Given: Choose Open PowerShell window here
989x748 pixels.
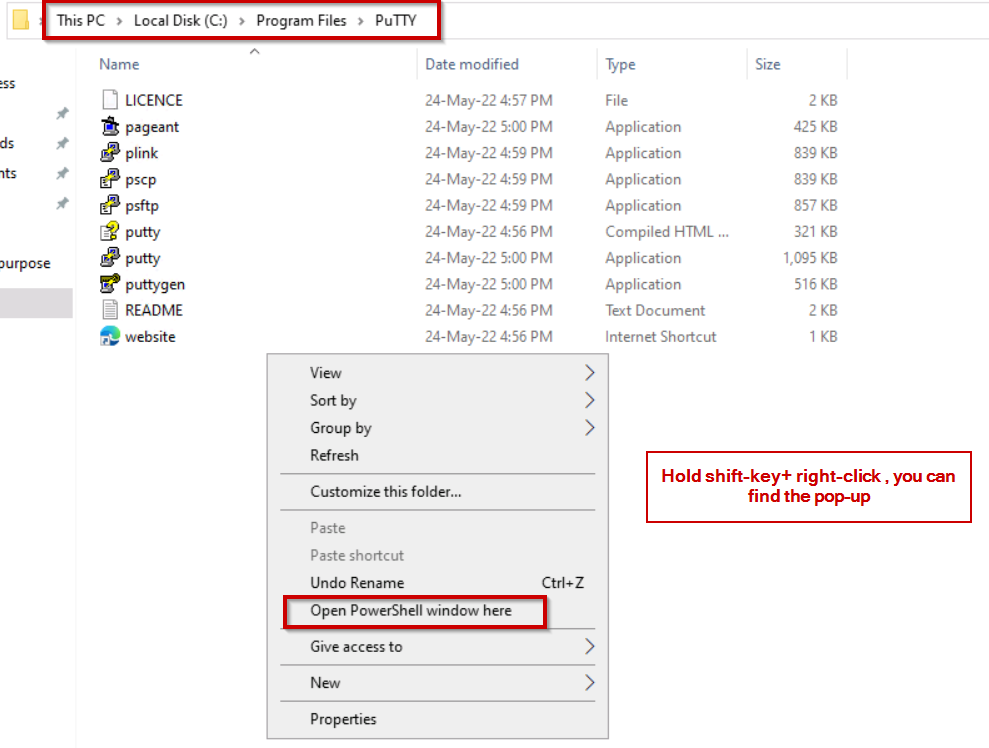Looking at the screenshot, I should pos(437,611).
